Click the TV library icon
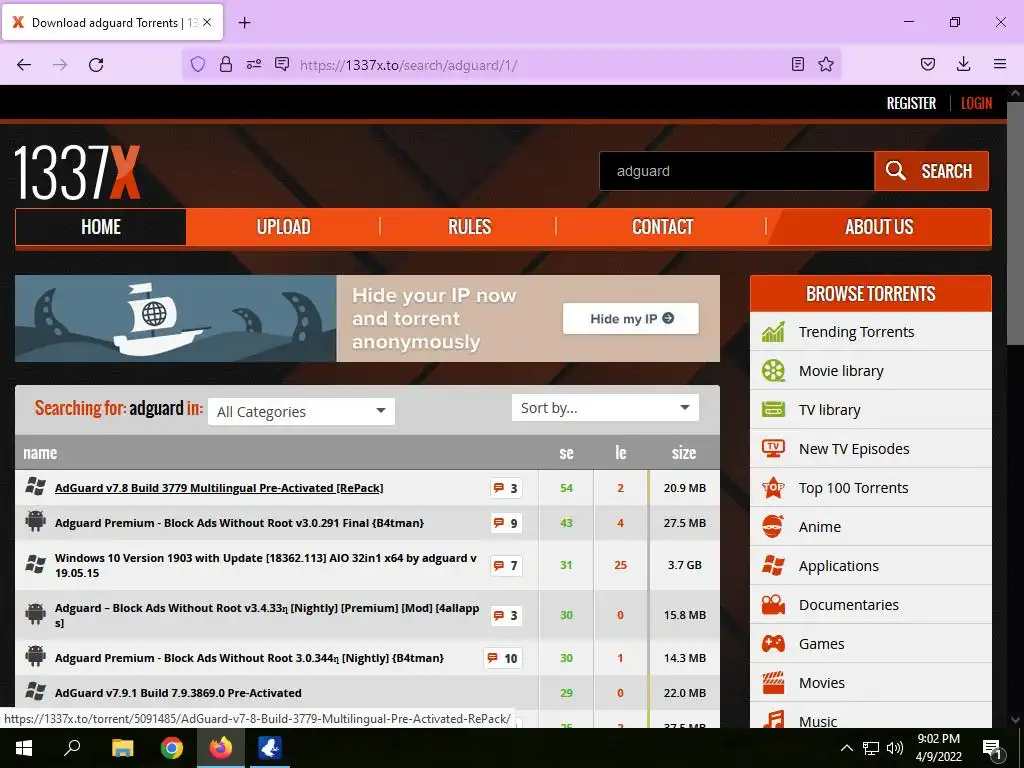 point(773,409)
